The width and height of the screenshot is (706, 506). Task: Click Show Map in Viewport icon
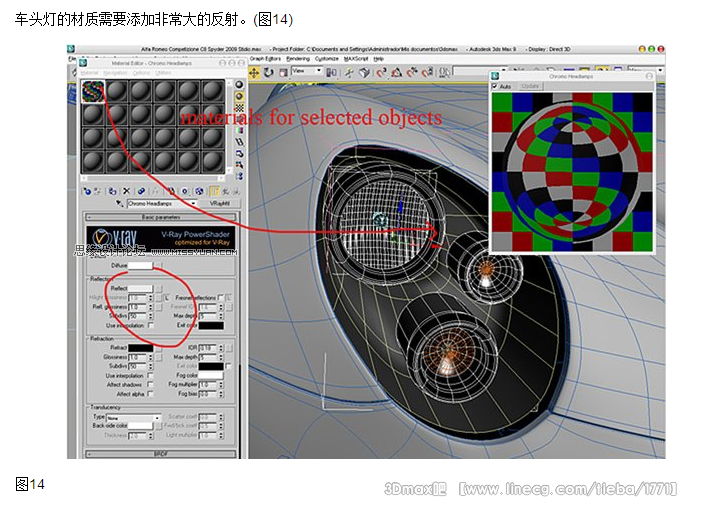[x=199, y=191]
